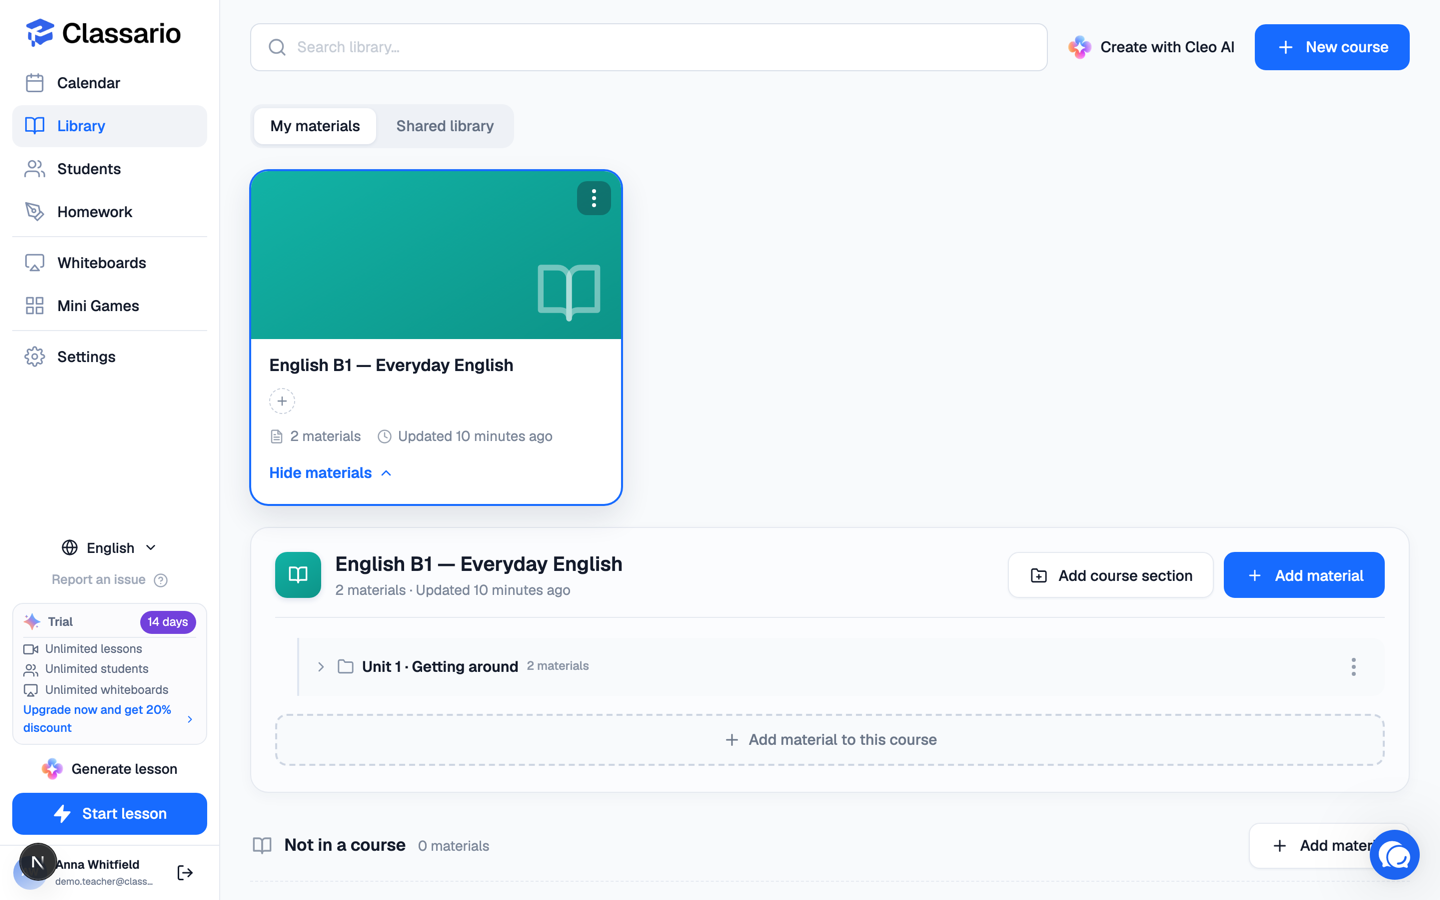Click the teal course cover thumbnail
The image size is (1440, 900).
point(436,255)
